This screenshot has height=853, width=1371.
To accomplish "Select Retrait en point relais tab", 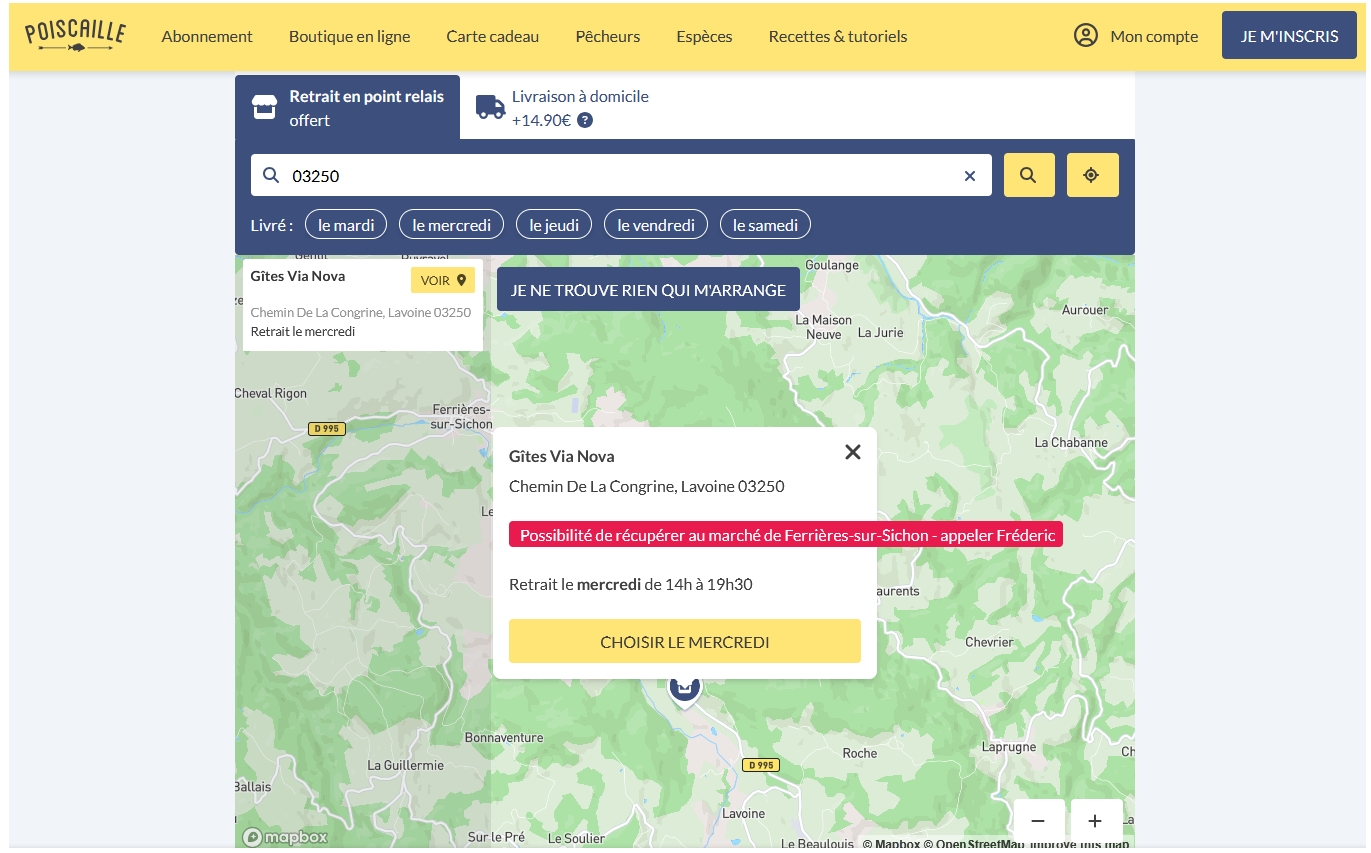I will tap(348, 108).
